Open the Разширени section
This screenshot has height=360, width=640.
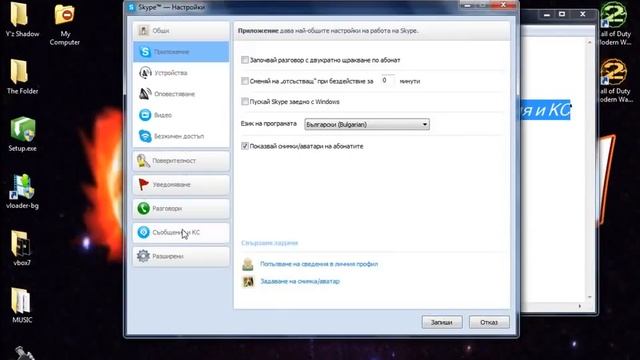click(181, 256)
